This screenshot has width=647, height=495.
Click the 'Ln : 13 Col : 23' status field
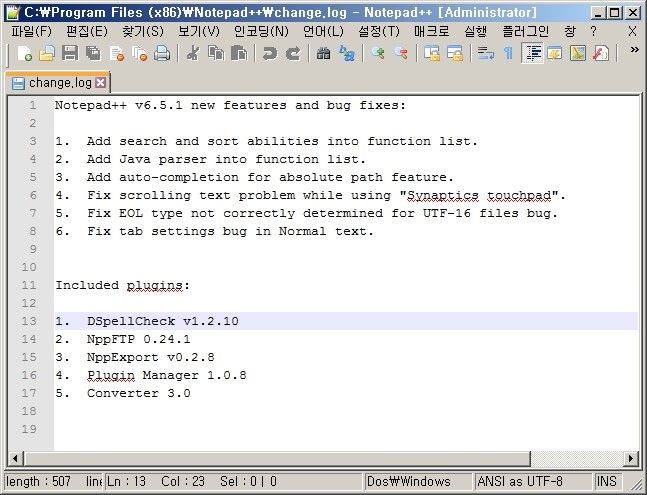click(156, 481)
